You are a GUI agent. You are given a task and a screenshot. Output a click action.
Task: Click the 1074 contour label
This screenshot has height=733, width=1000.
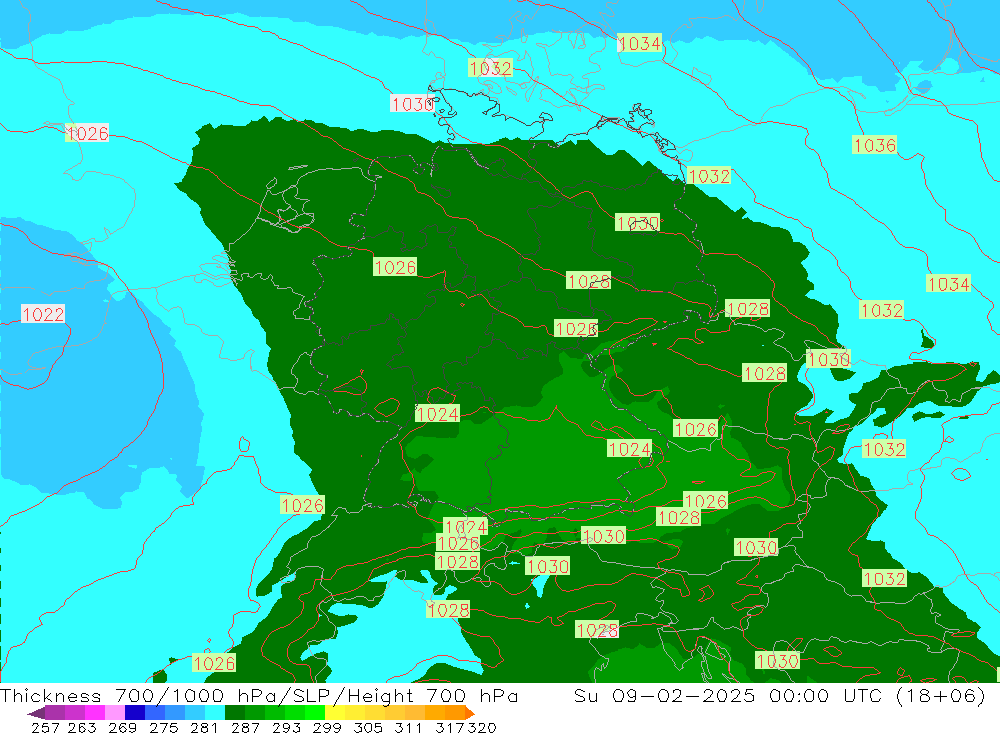tap(466, 527)
